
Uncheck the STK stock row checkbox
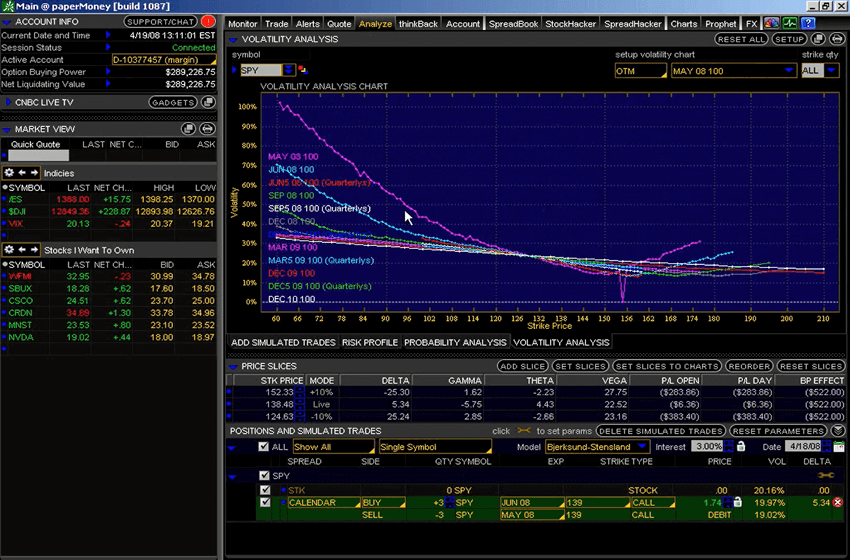[265, 490]
